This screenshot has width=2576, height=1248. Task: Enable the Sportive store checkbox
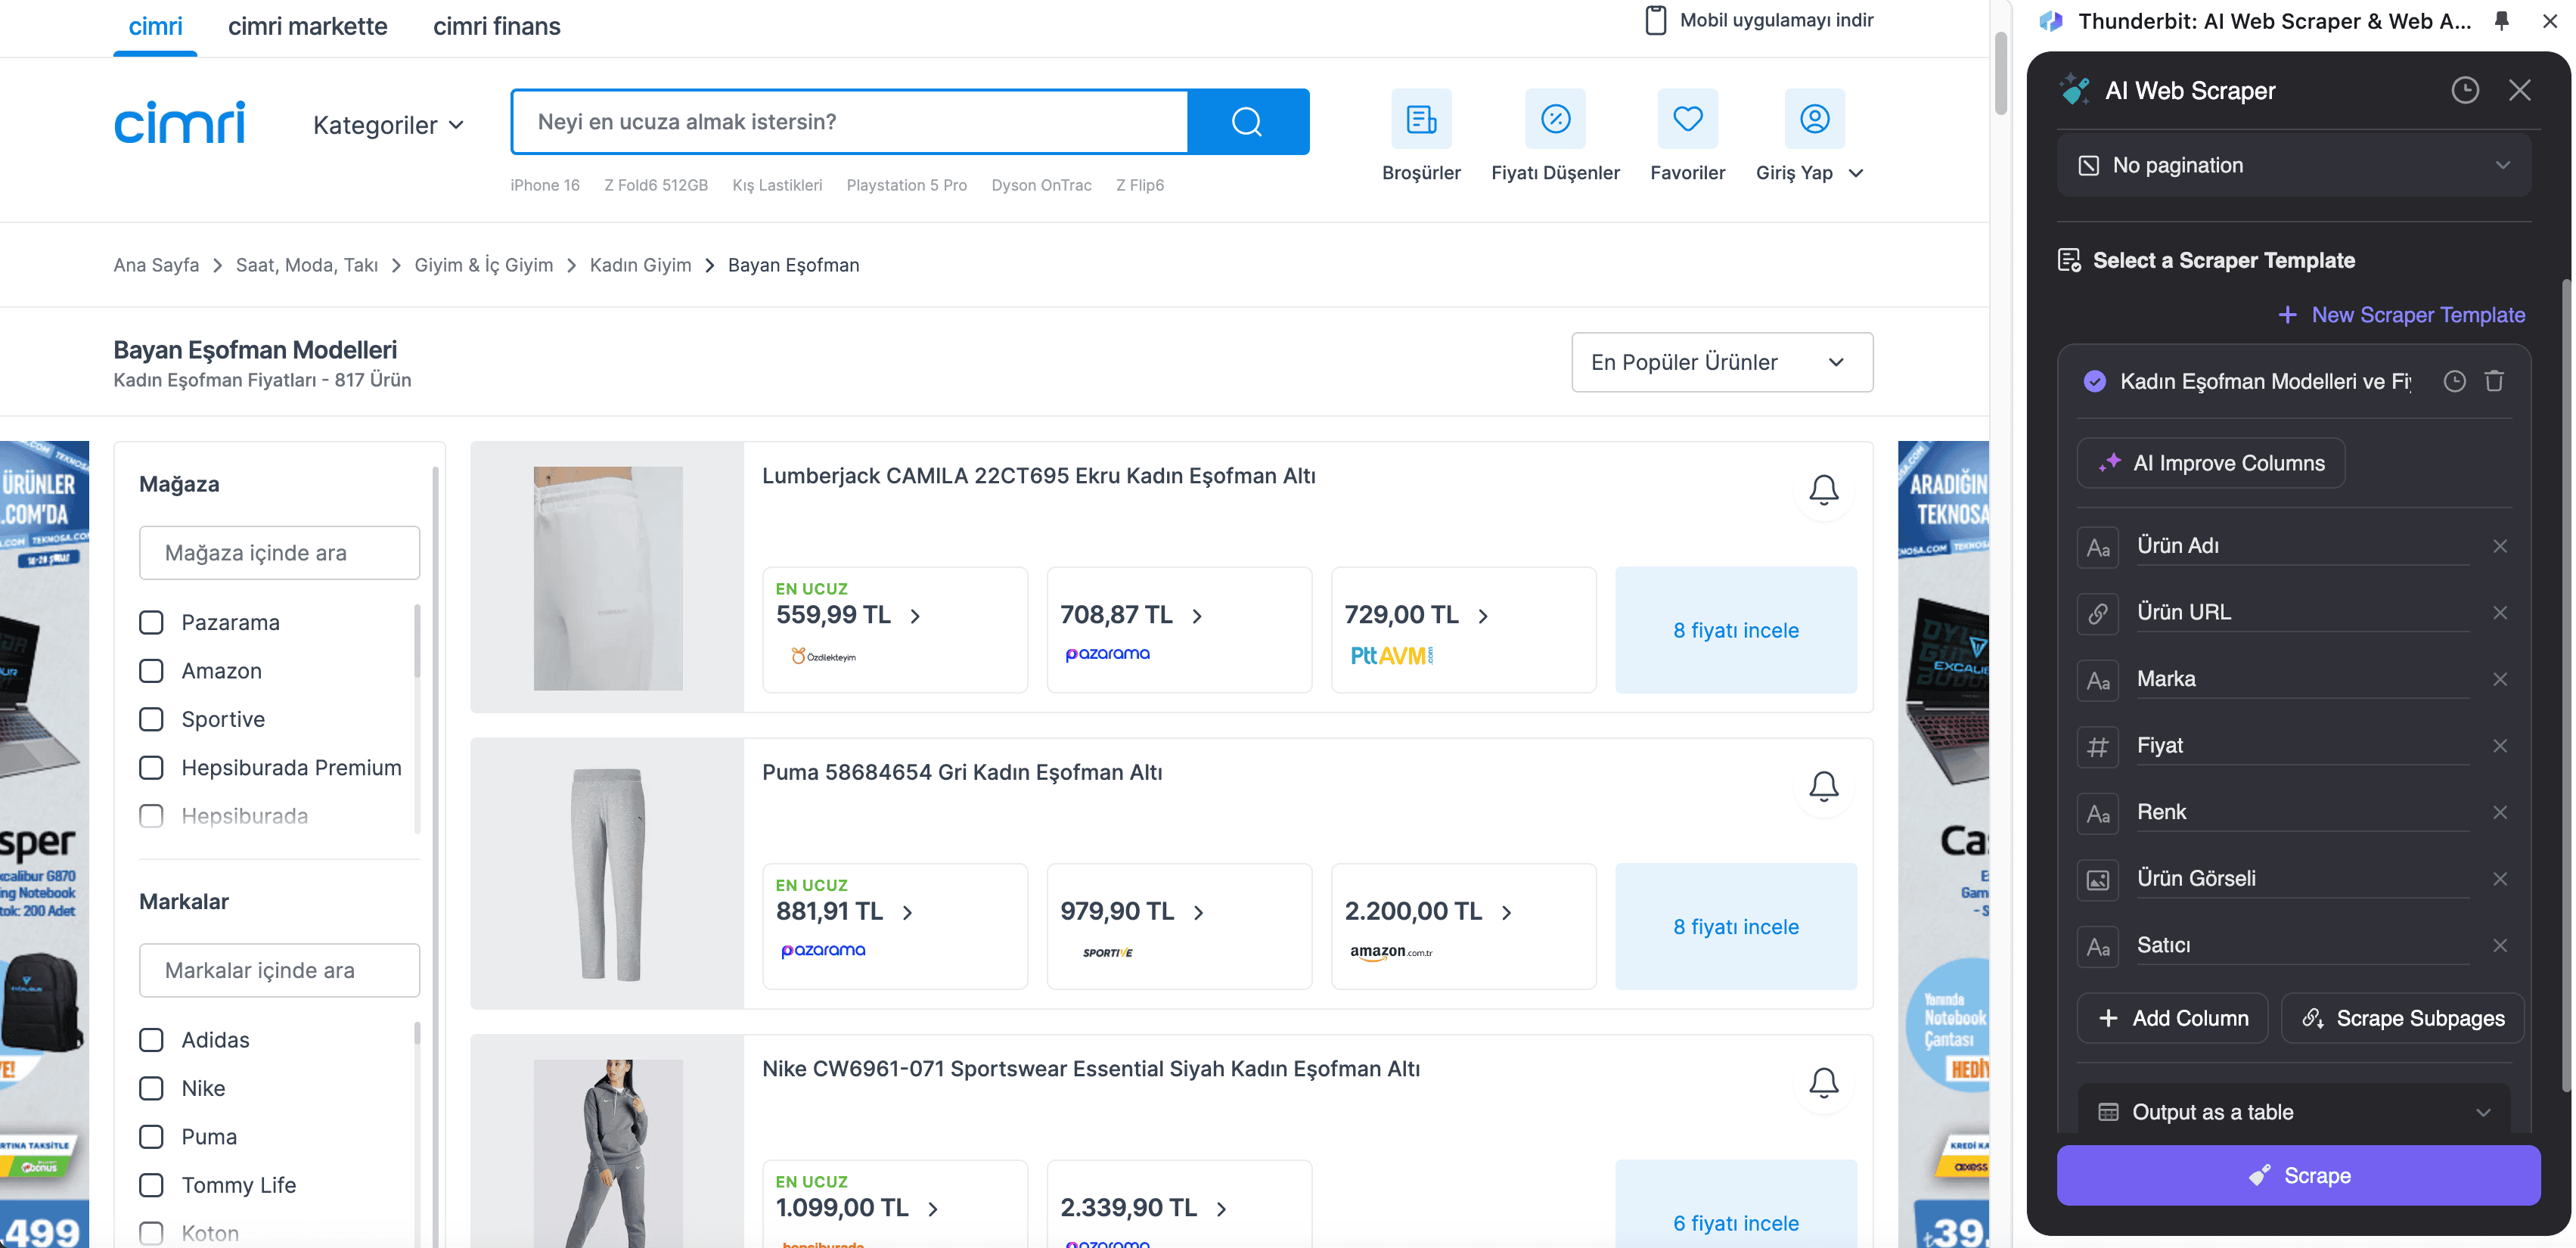[x=151, y=719]
